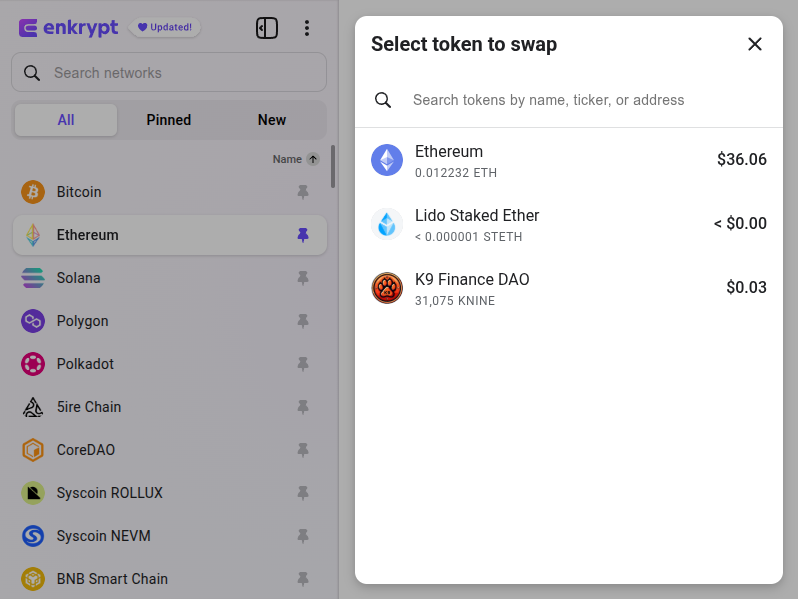This screenshot has height=599, width=798.
Task: Click the Ethereum network icon in sidebar
Action: click(33, 235)
